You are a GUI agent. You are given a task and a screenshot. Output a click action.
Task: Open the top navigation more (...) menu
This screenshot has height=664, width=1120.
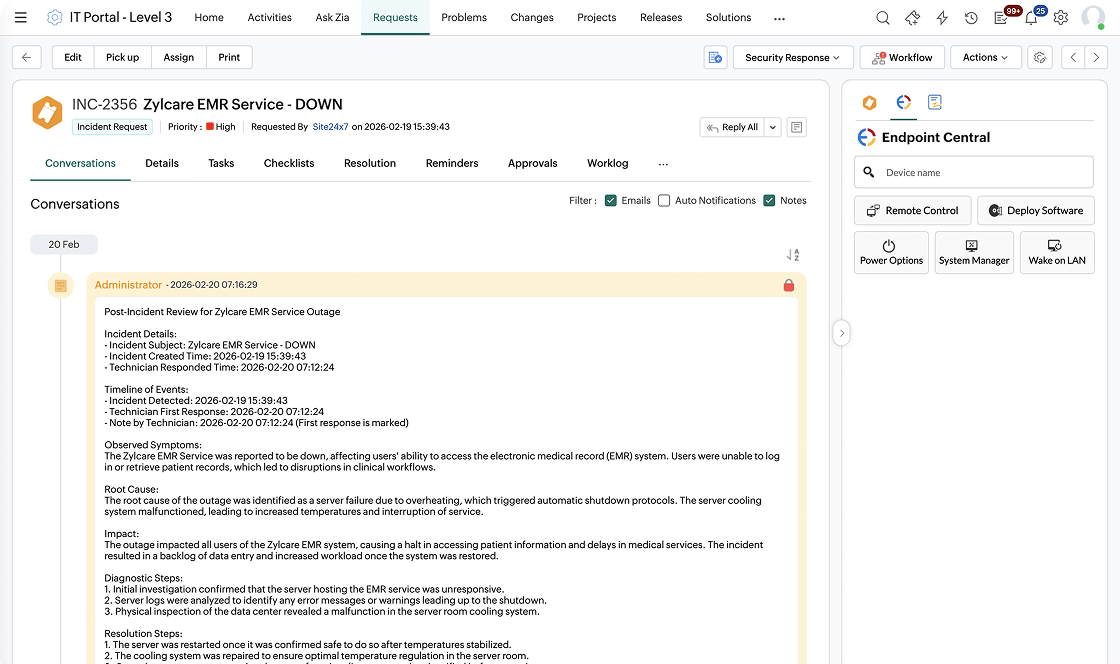click(x=779, y=19)
